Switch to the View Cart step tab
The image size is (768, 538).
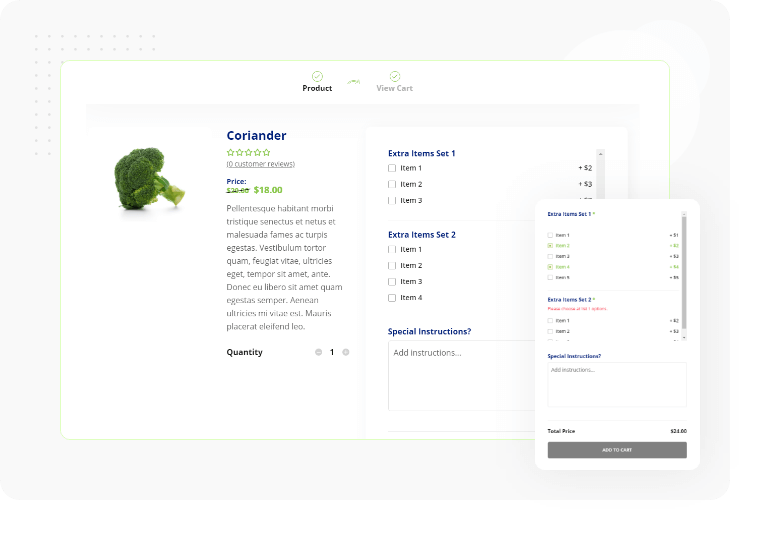pos(394,88)
